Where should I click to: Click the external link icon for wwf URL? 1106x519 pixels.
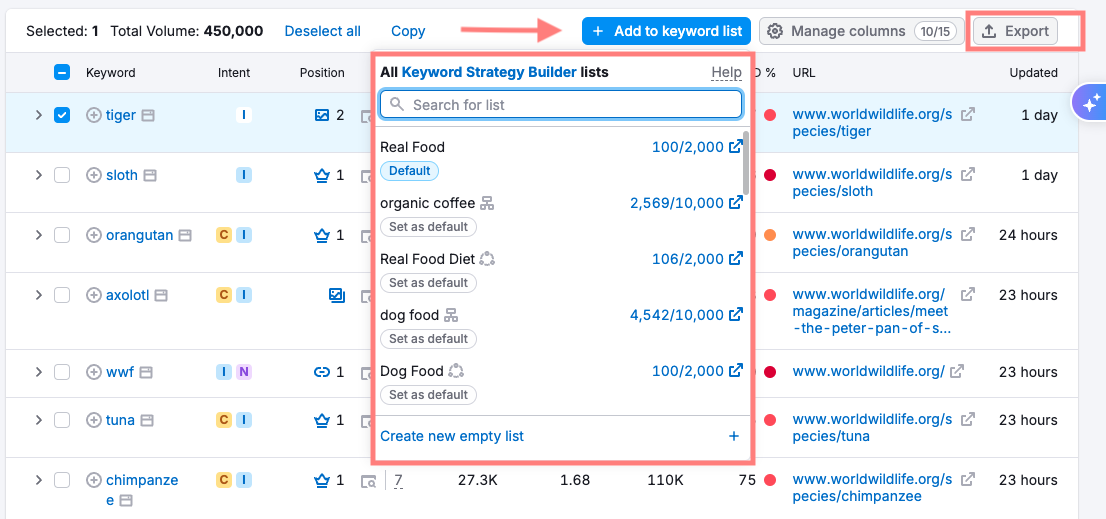click(957, 372)
